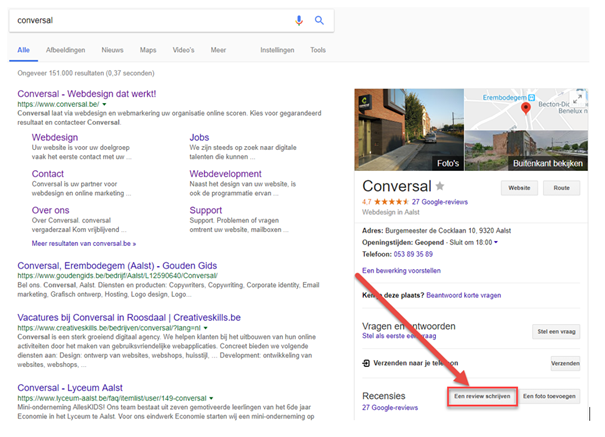Click phone number 053 89 35 89

pyautogui.click(x=413, y=254)
